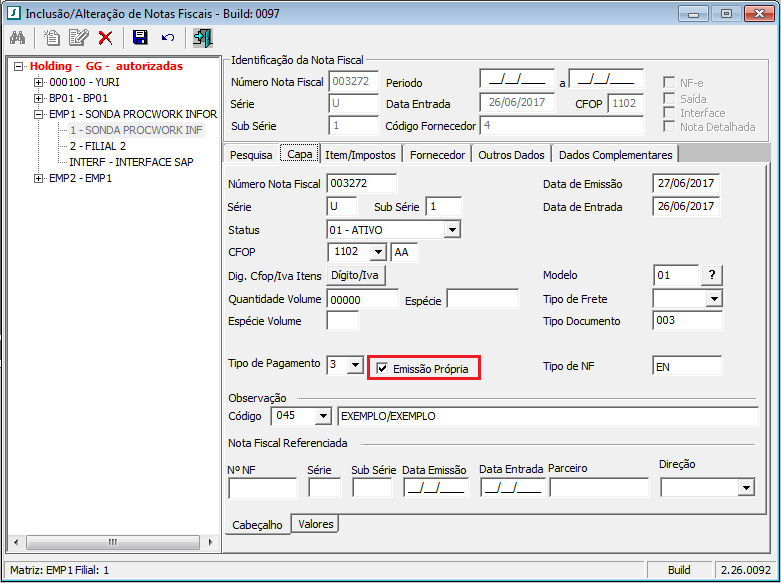Click the Dígito/Iva button
This screenshot has width=781, height=583.
click(x=357, y=275)
